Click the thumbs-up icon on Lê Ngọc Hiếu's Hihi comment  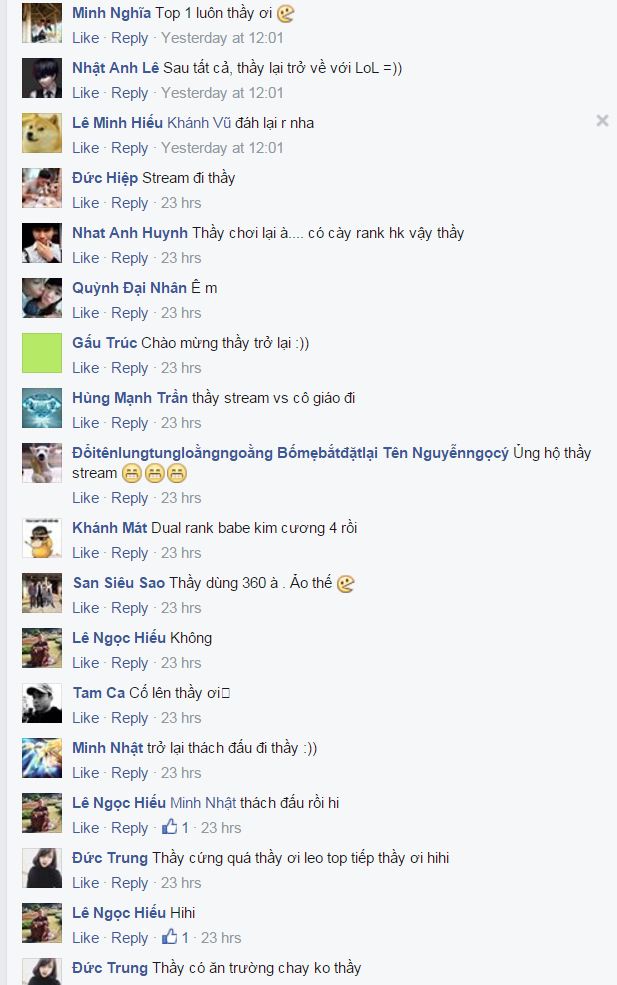point(170,937)
